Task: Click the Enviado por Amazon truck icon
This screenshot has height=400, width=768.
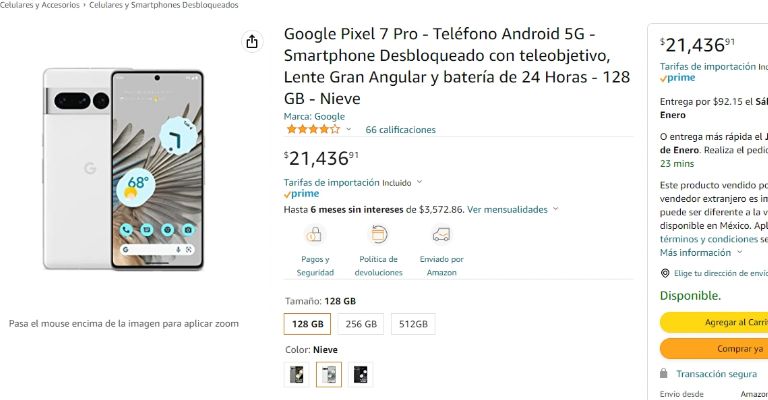Action: tap(441, 235)
